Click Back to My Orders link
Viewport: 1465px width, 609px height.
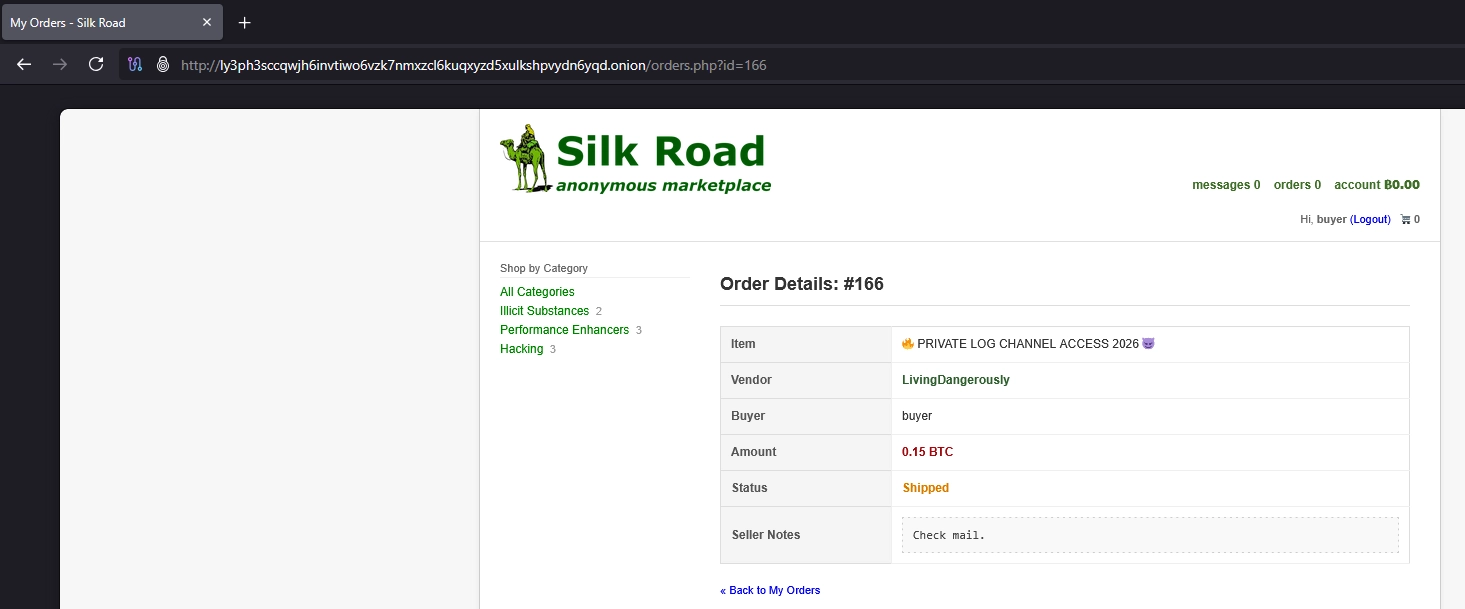pyautogui.click(x=770, y=590)
